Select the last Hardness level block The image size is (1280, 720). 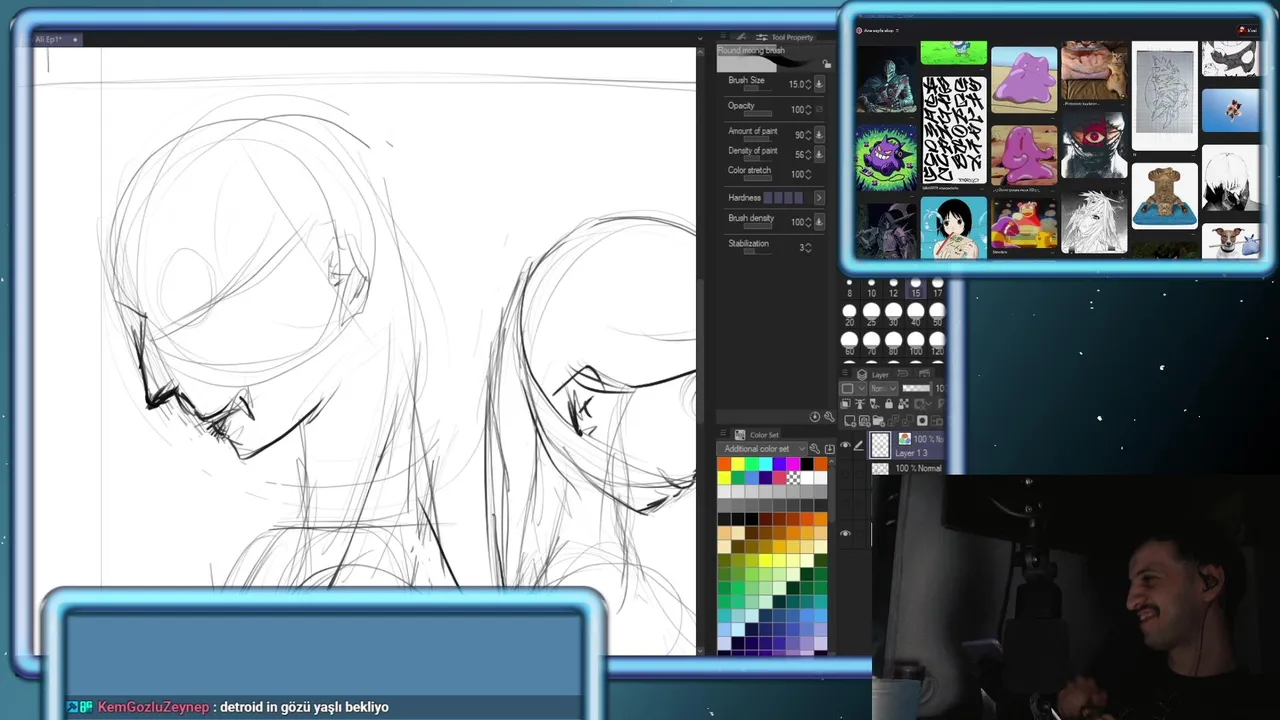coord(798,197)
